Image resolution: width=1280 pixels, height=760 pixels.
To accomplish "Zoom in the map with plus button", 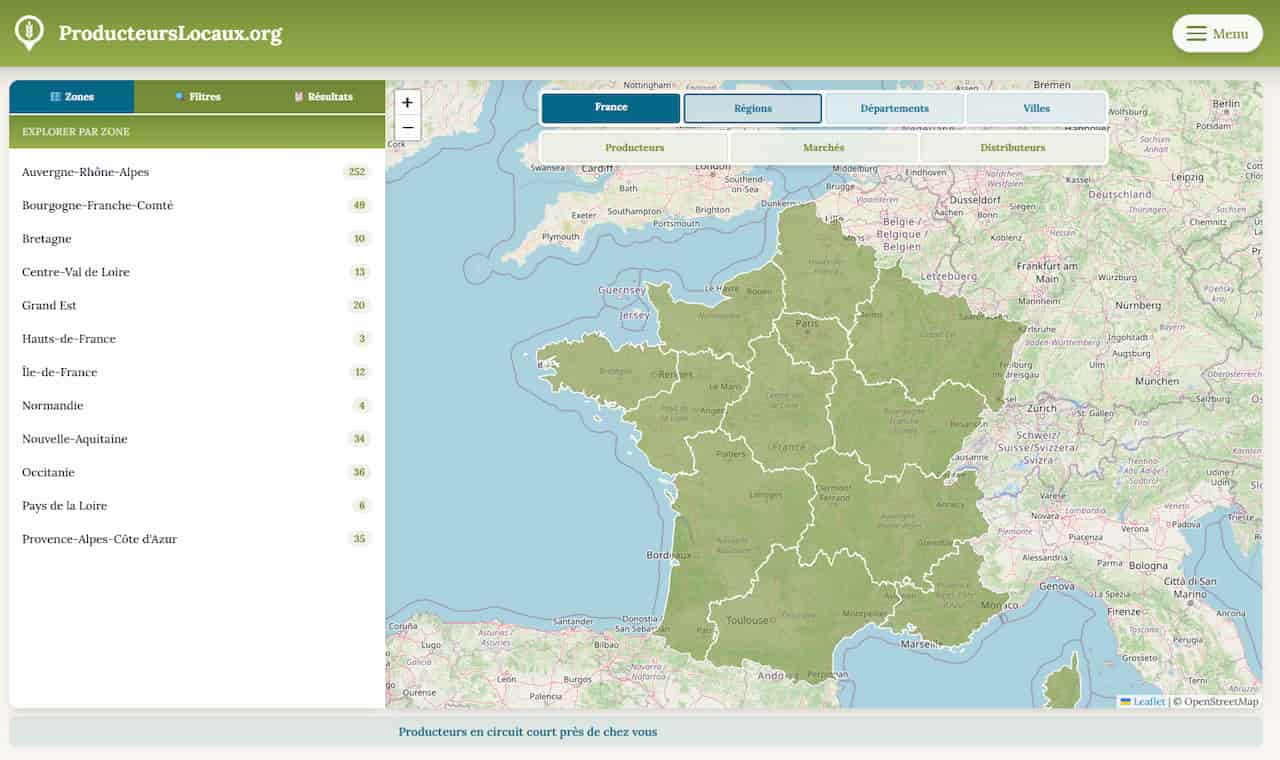I will [407, 102].
